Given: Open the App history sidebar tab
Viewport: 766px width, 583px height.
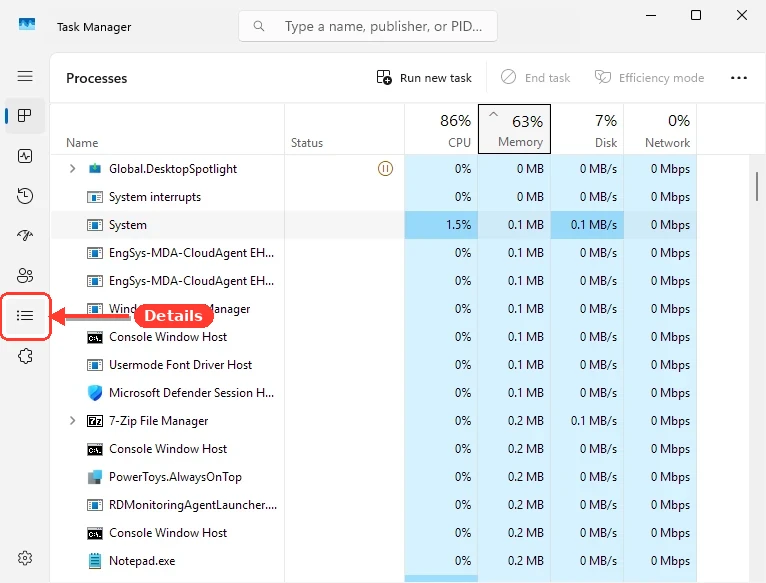Looking at the screenshot, I should (x=25, y=196).
